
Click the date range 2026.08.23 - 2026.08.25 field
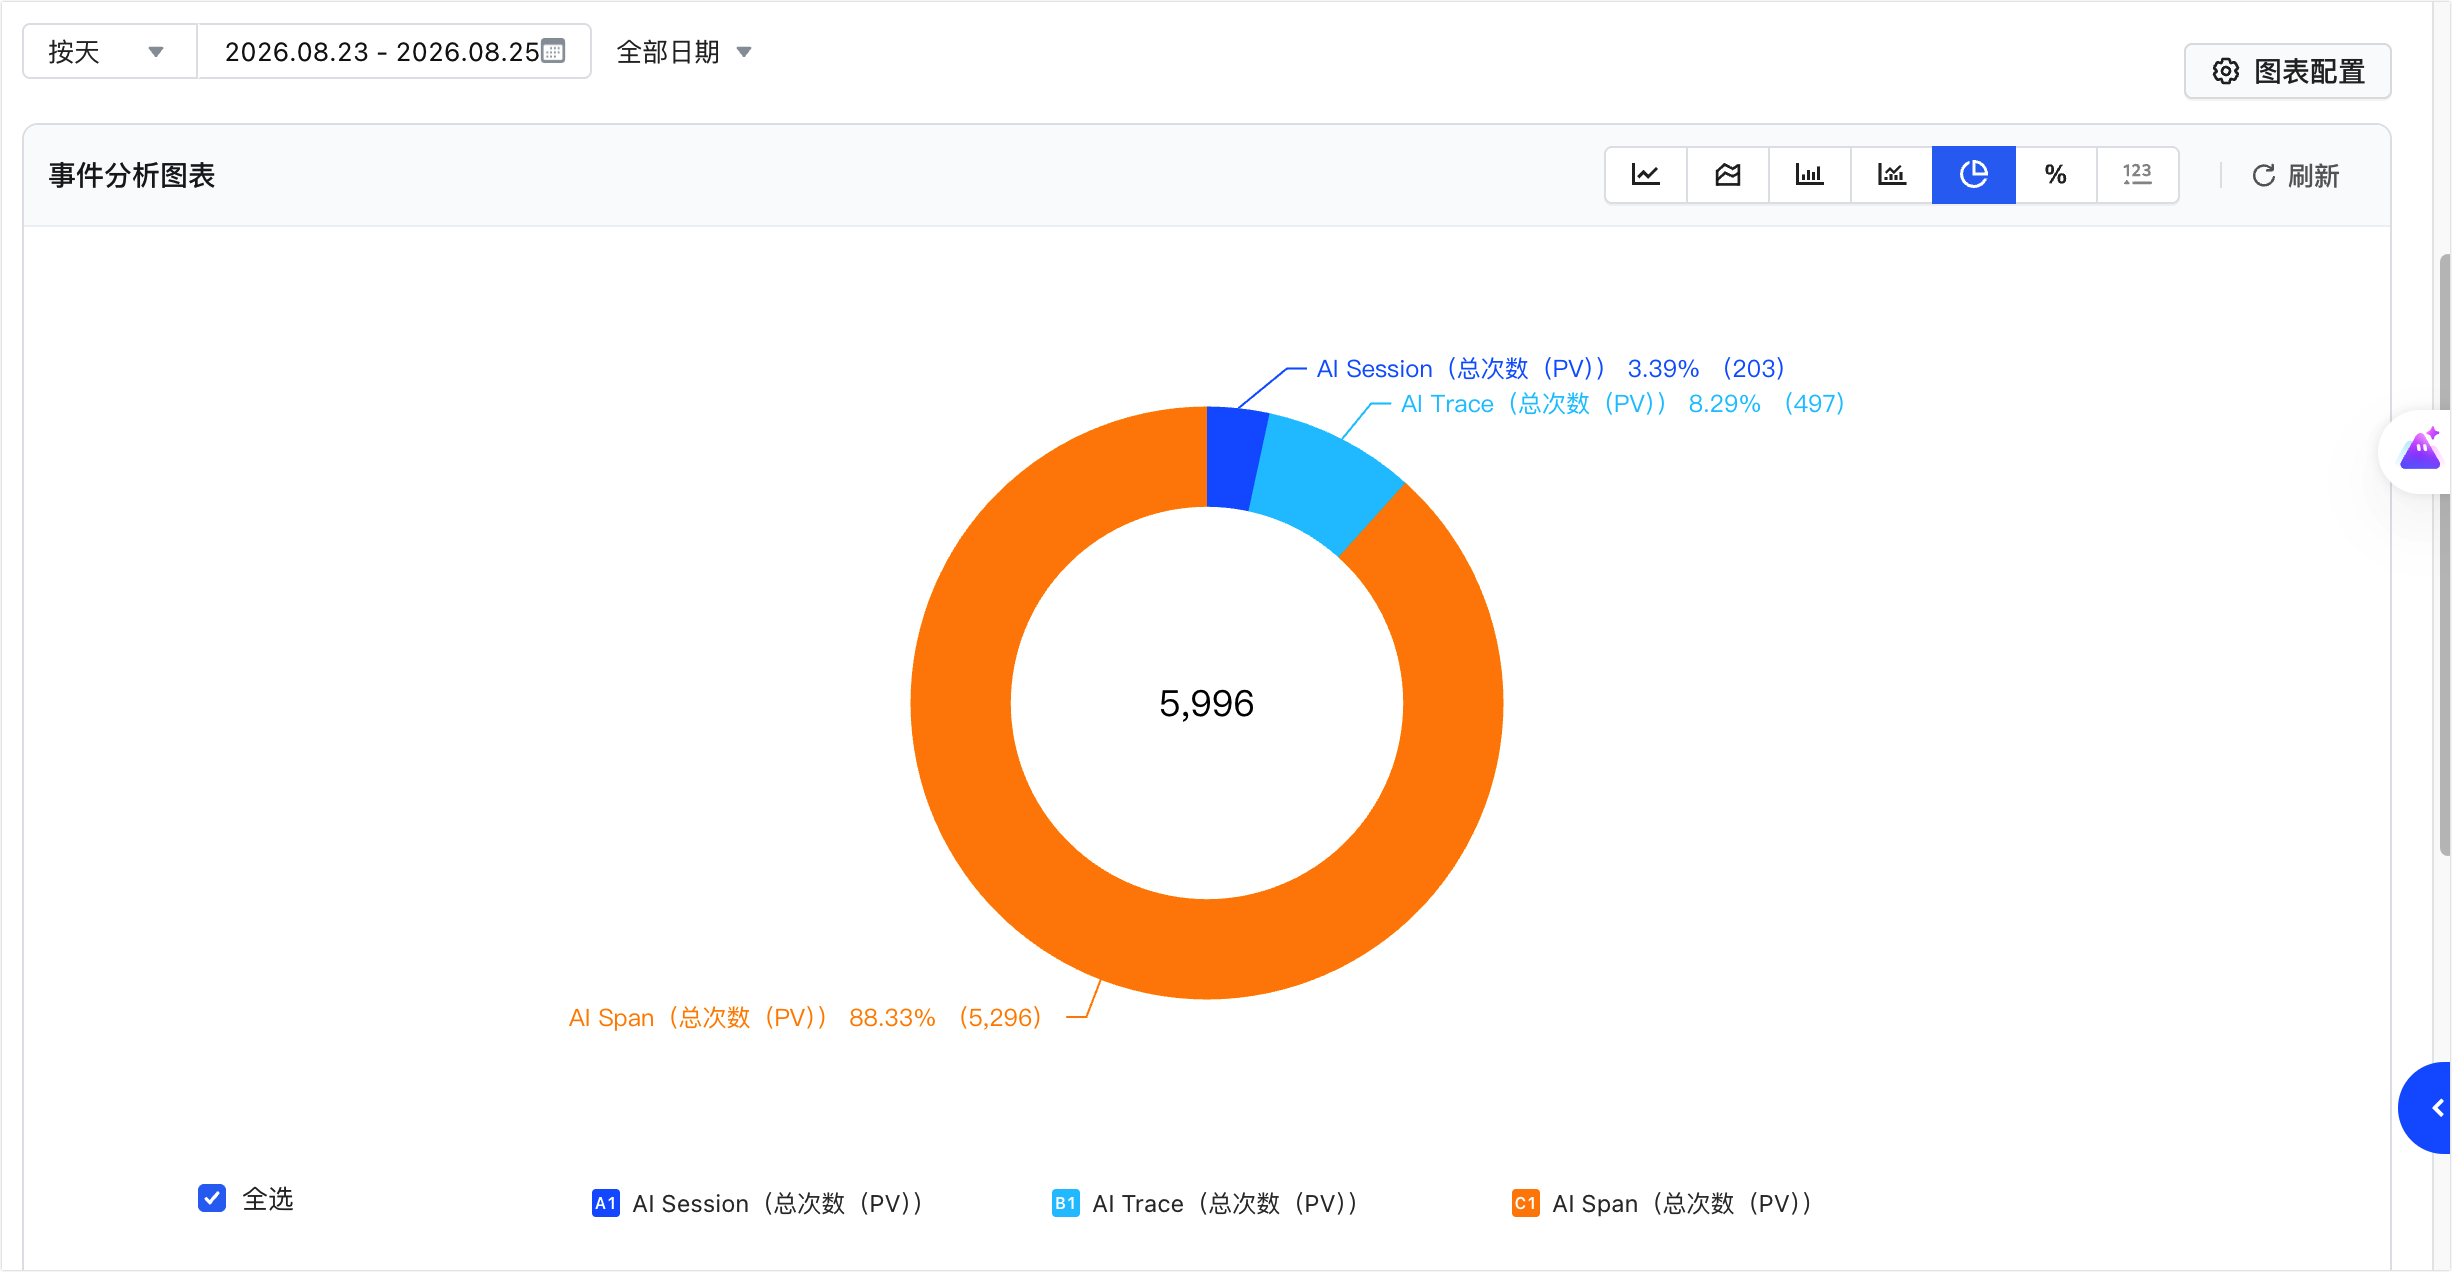[x=394, y=51]
